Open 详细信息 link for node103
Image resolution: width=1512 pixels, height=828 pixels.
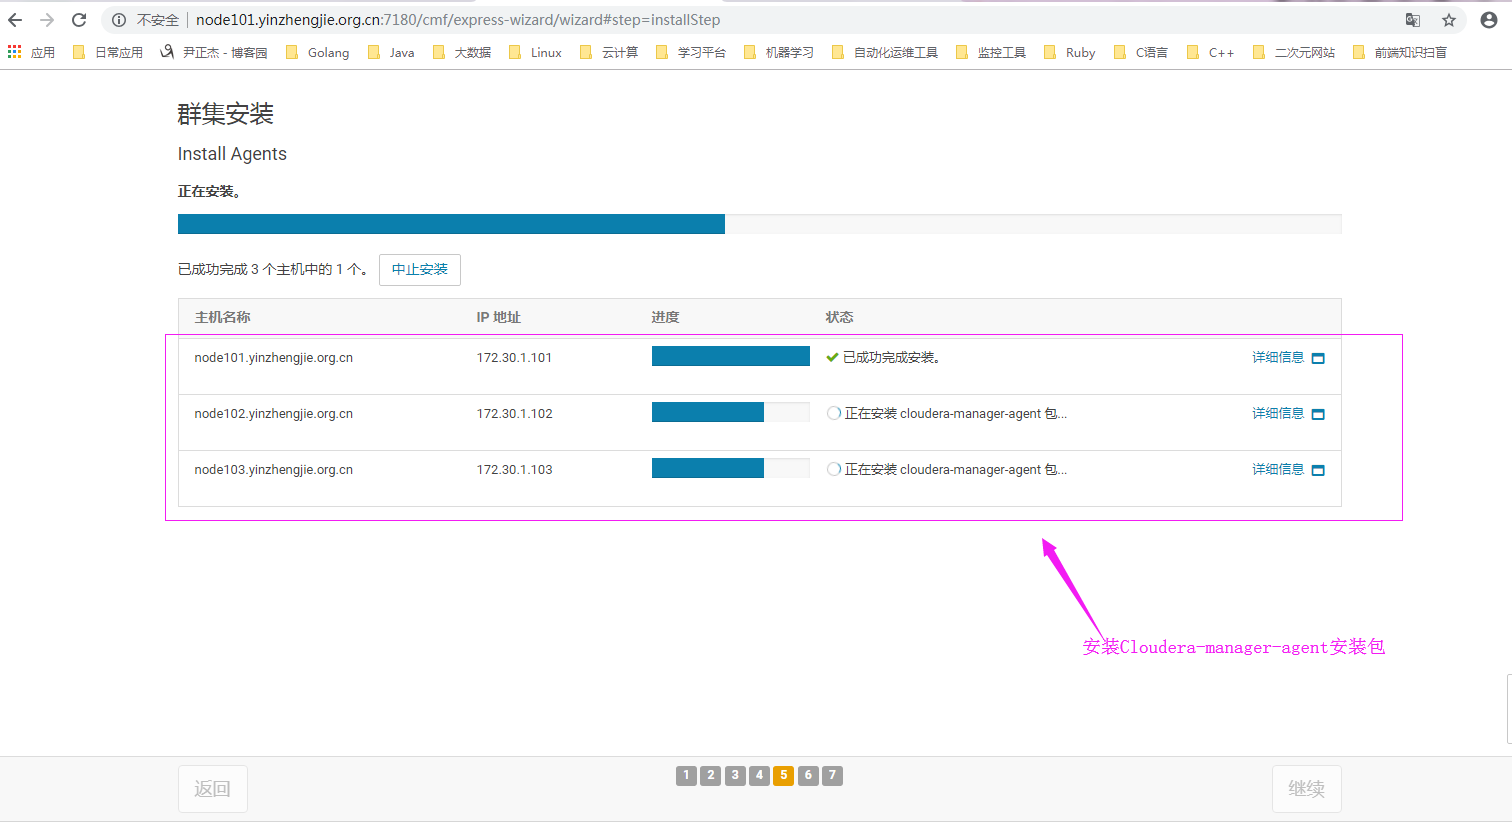tap(1278, 469)
